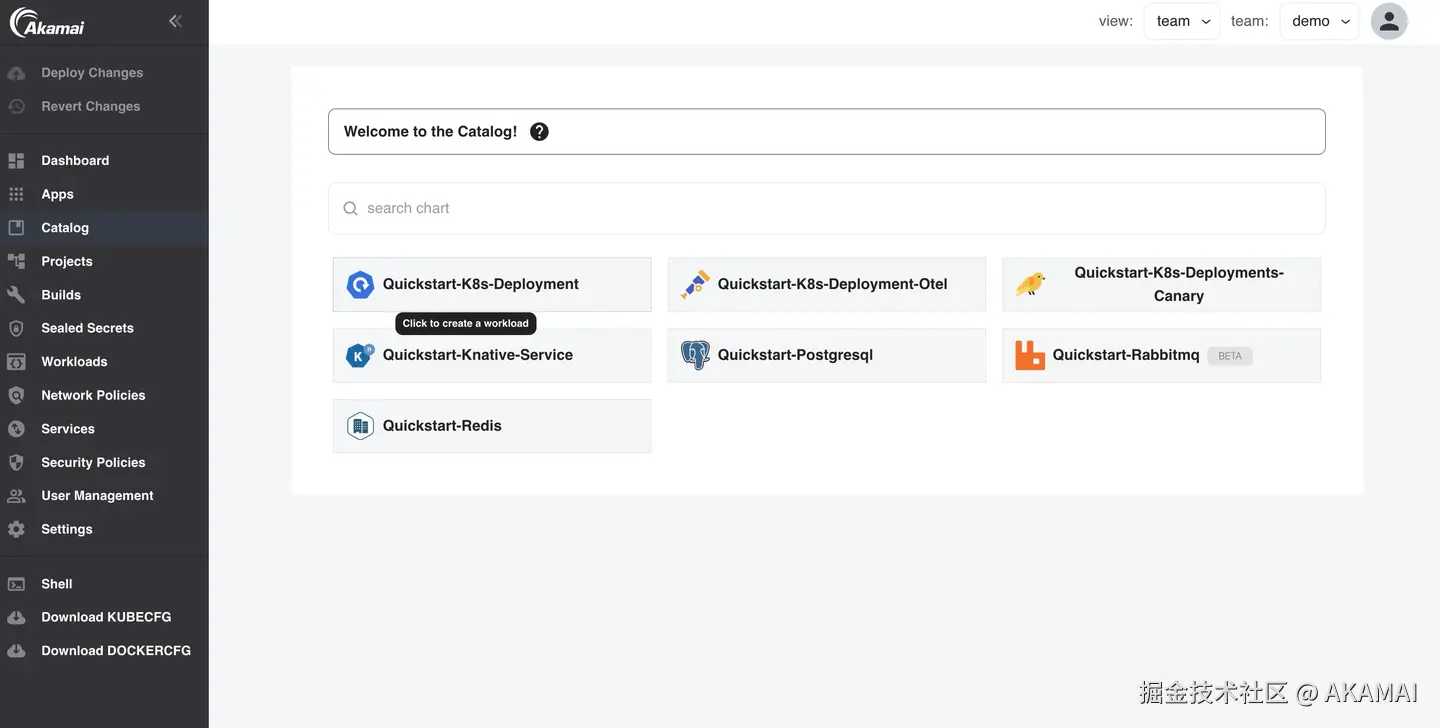This screenshot has width=1440, height=728.
Task: Click the Deploy Changes cloud icon
Action: pos(16,73)
